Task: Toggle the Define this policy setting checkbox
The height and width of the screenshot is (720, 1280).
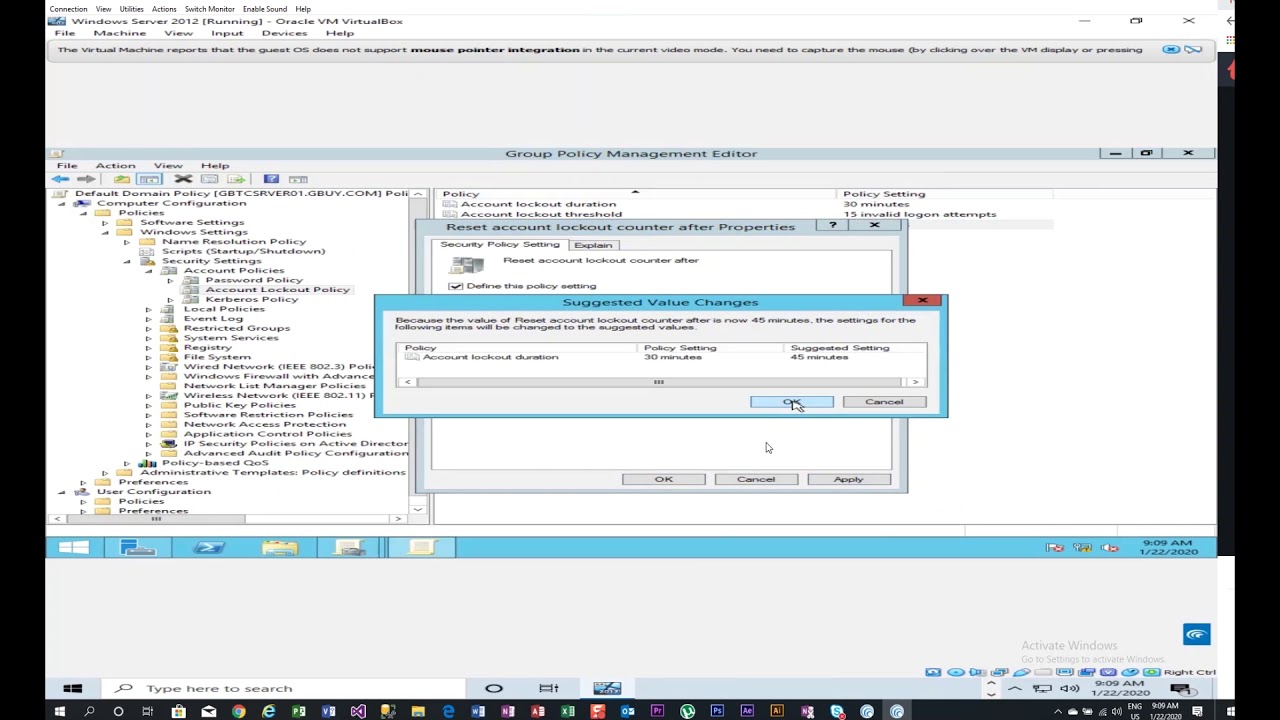Action: point(456,286)
